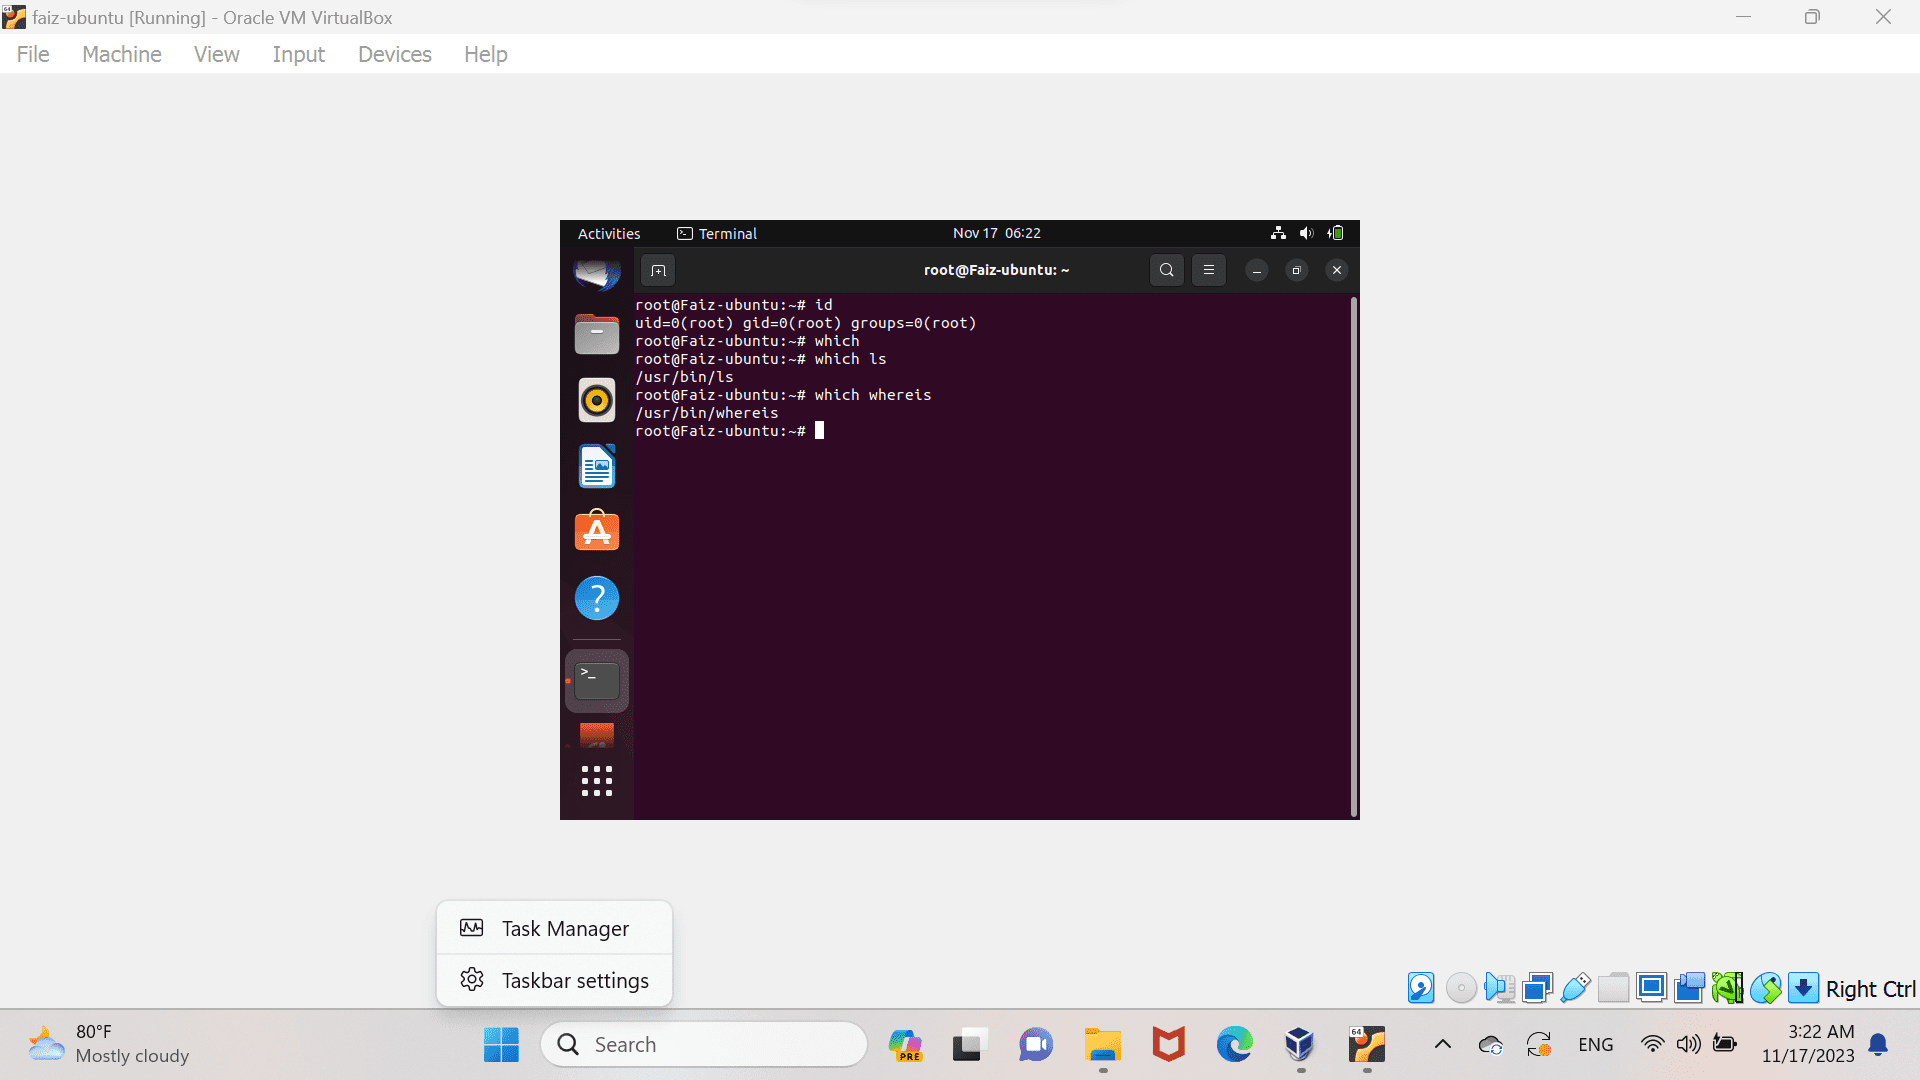
Task: Choose Taskbar settings from the context menu
Action: pyautogui.click(x=554, y=980)
